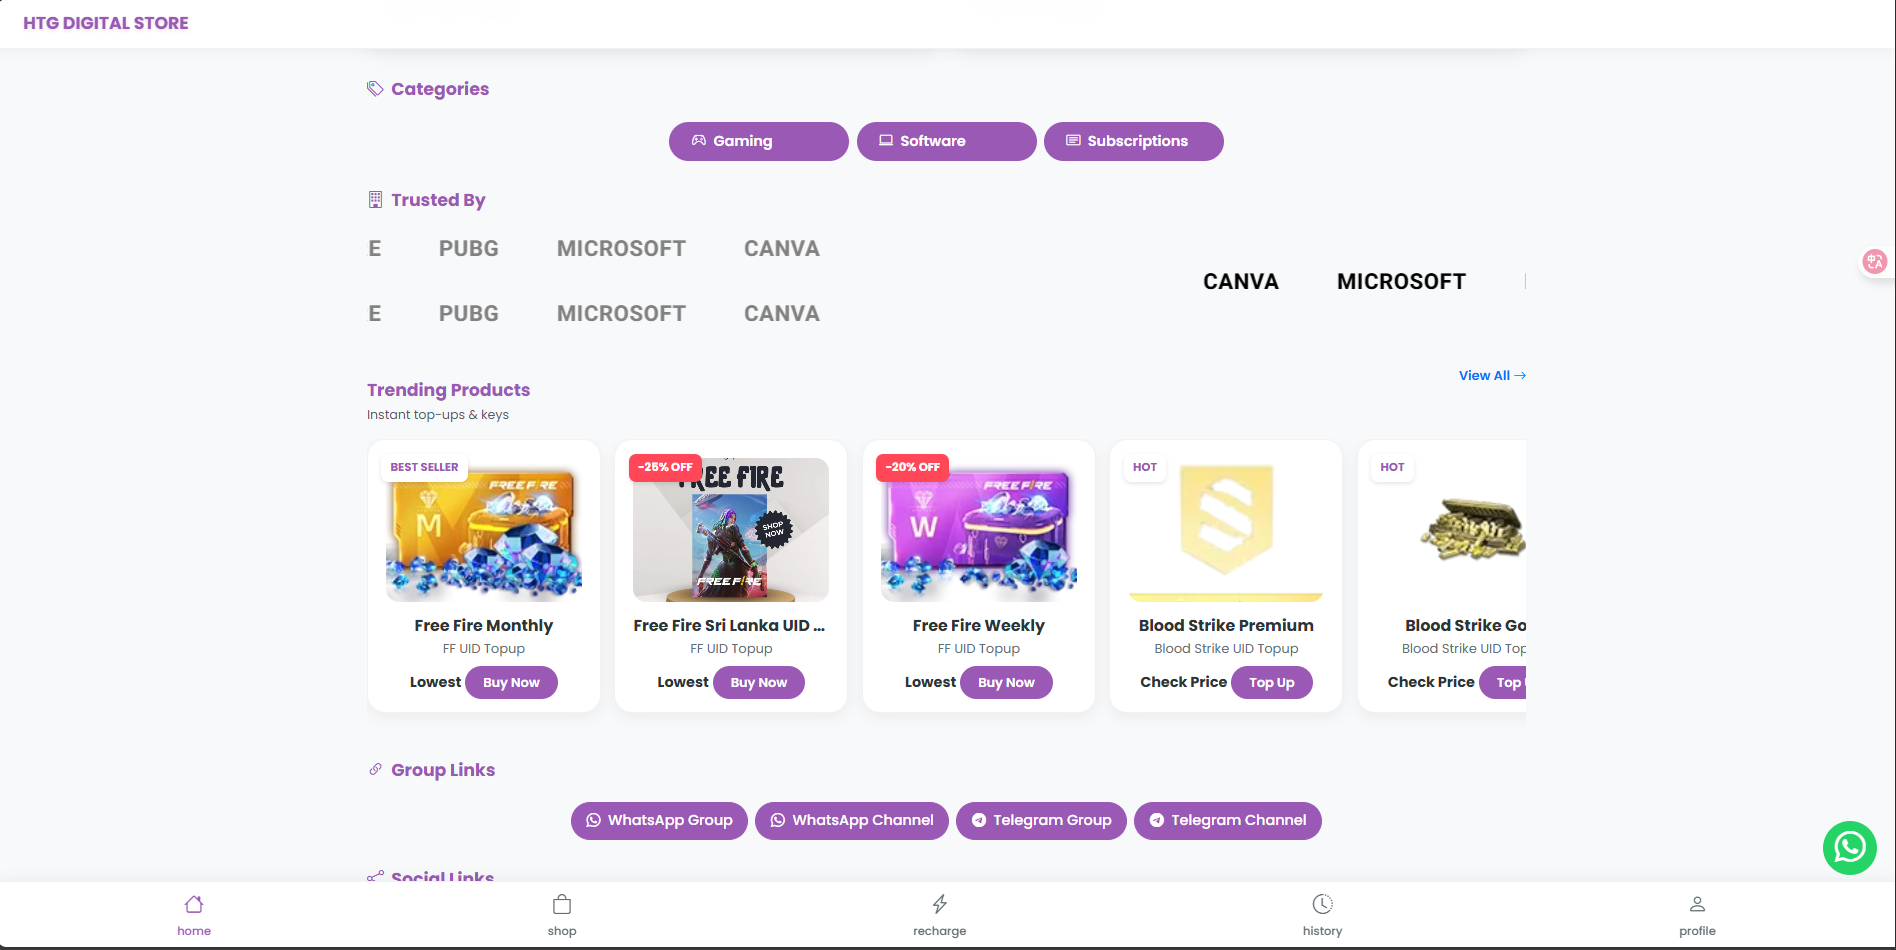Click WhatsApp icon in WhatsApp Channel button
1896x950 pixels.
point(778,820)
